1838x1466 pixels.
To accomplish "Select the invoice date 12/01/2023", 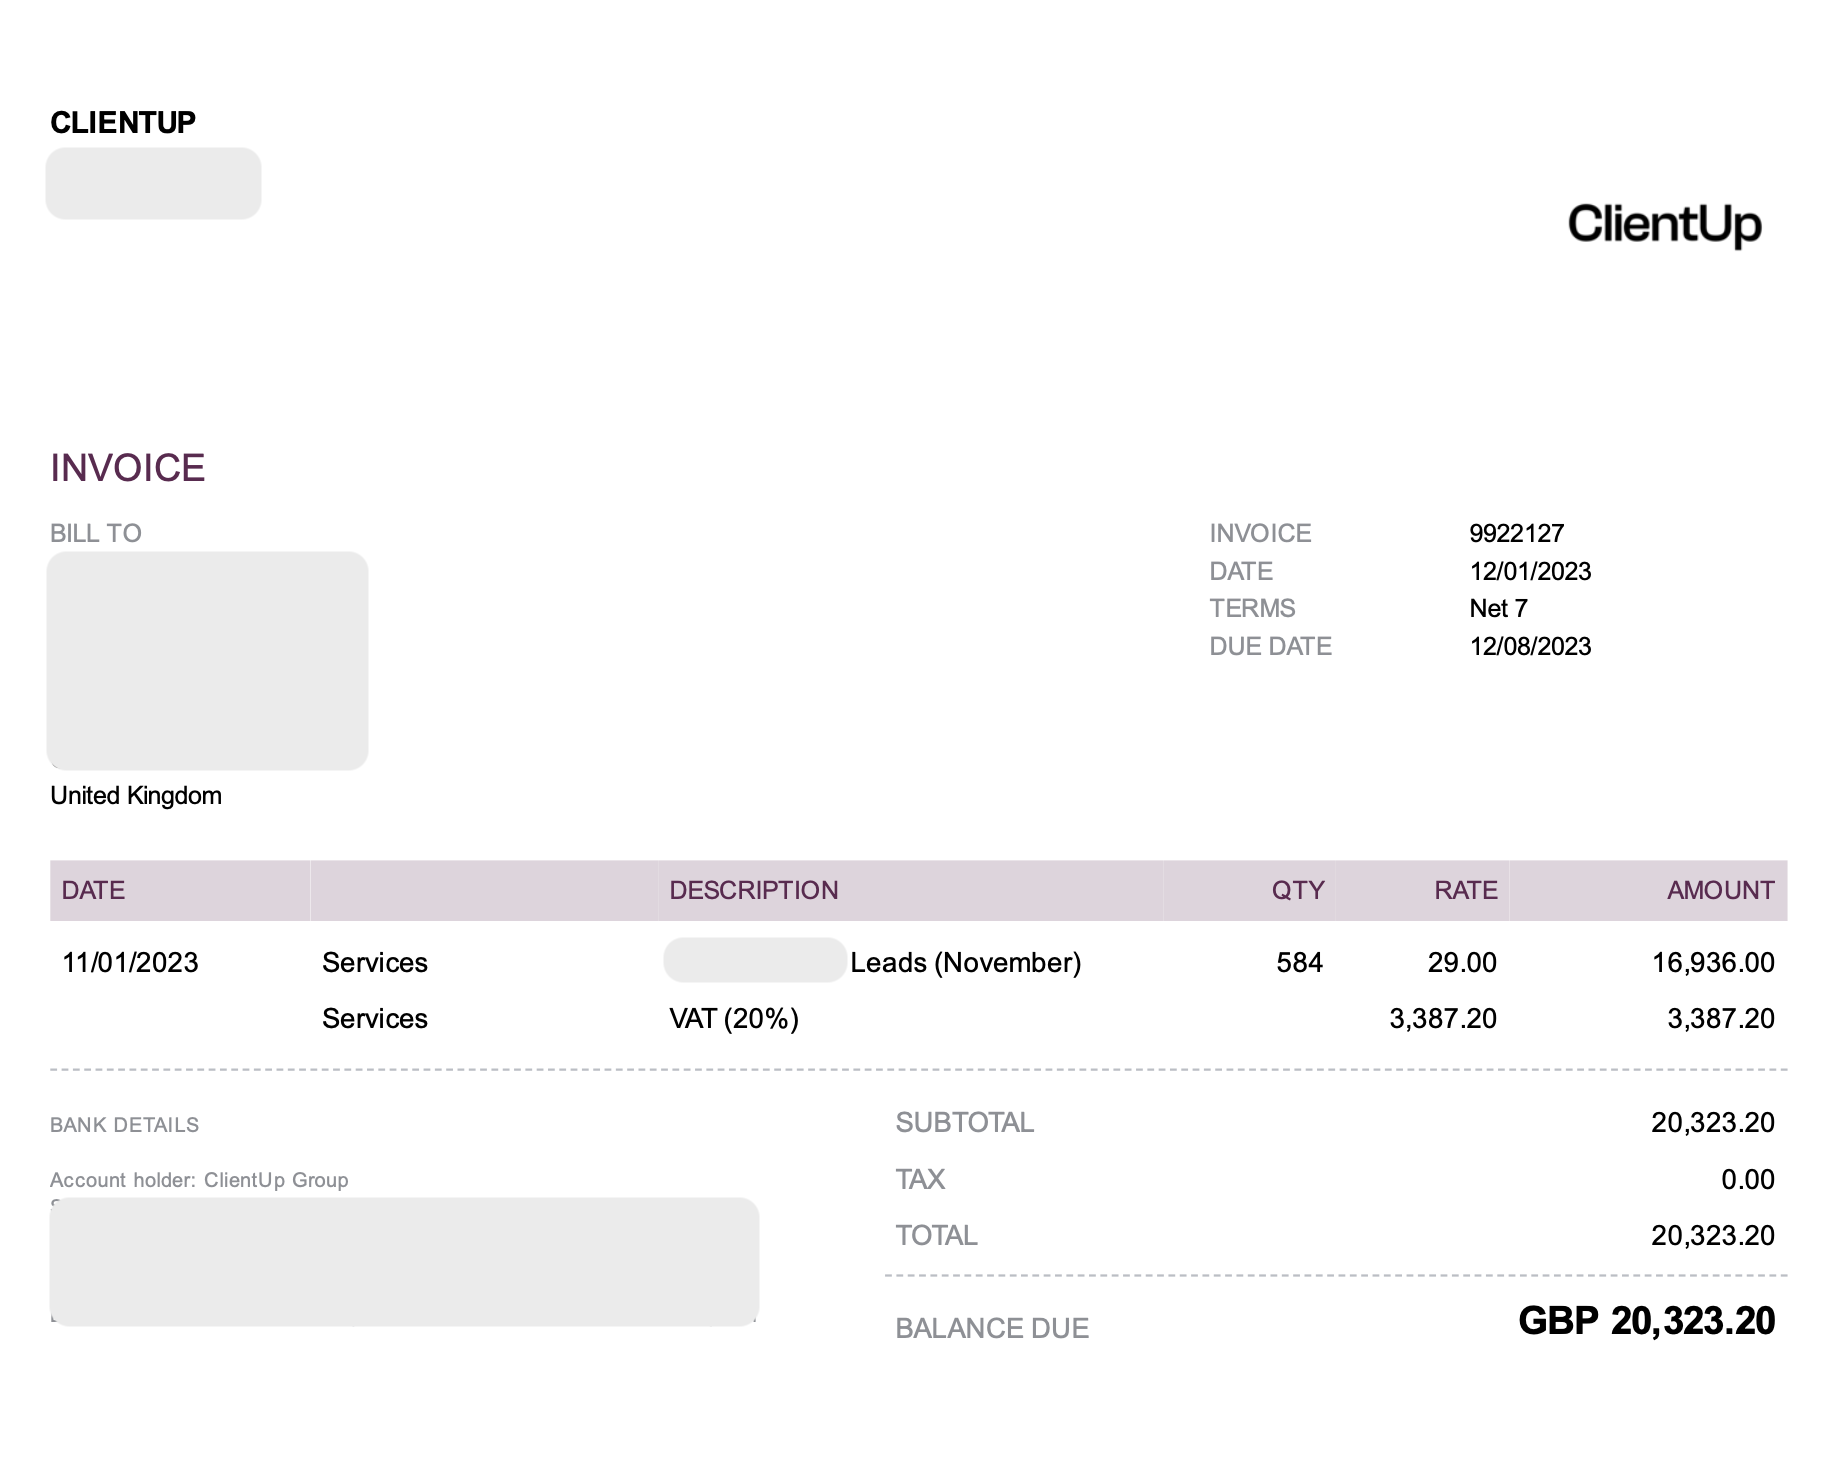I will pyautogui.click(x=1530, y=571).
